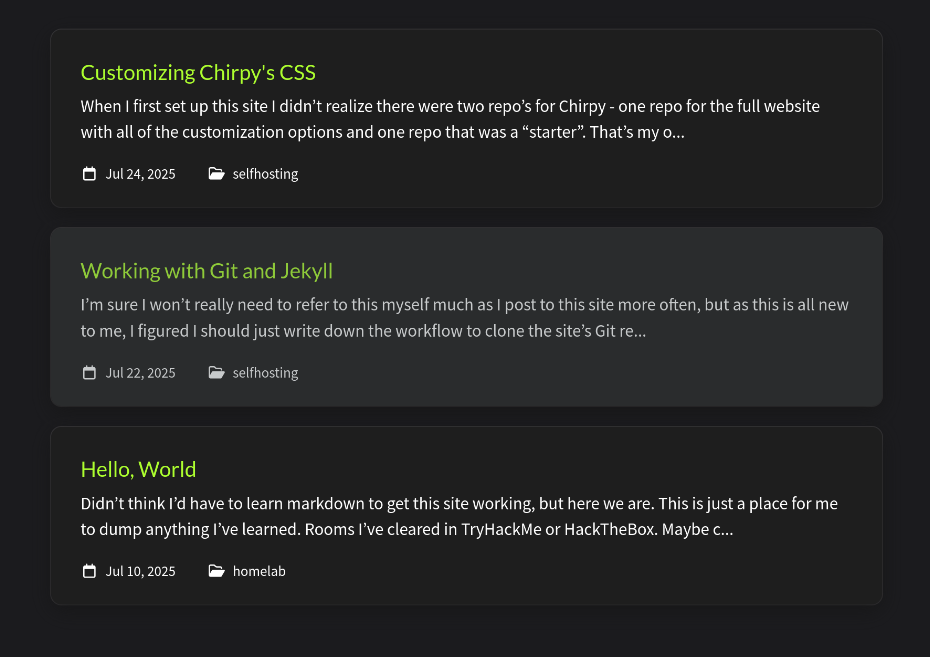The image size is (930, 657).
Task: Click folder icon in Customizing Chirpy's CSS card
Action: [x=216, y=174]
